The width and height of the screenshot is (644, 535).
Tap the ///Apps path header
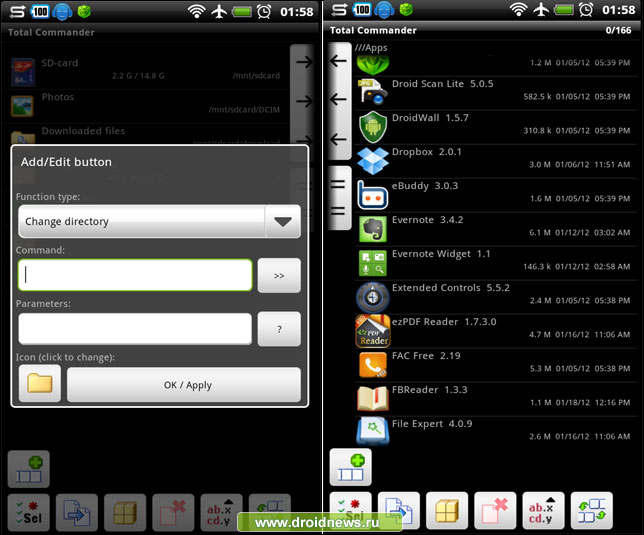pyautogui.click(x=371, y=48)
